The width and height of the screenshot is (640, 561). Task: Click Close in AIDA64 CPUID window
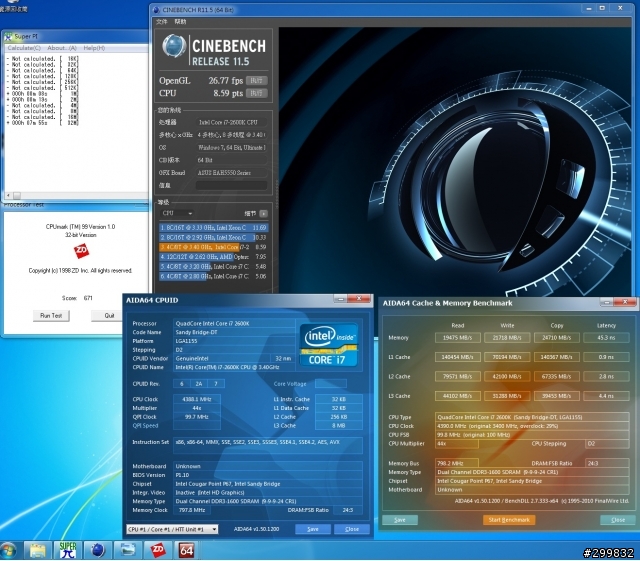[351, 529]
